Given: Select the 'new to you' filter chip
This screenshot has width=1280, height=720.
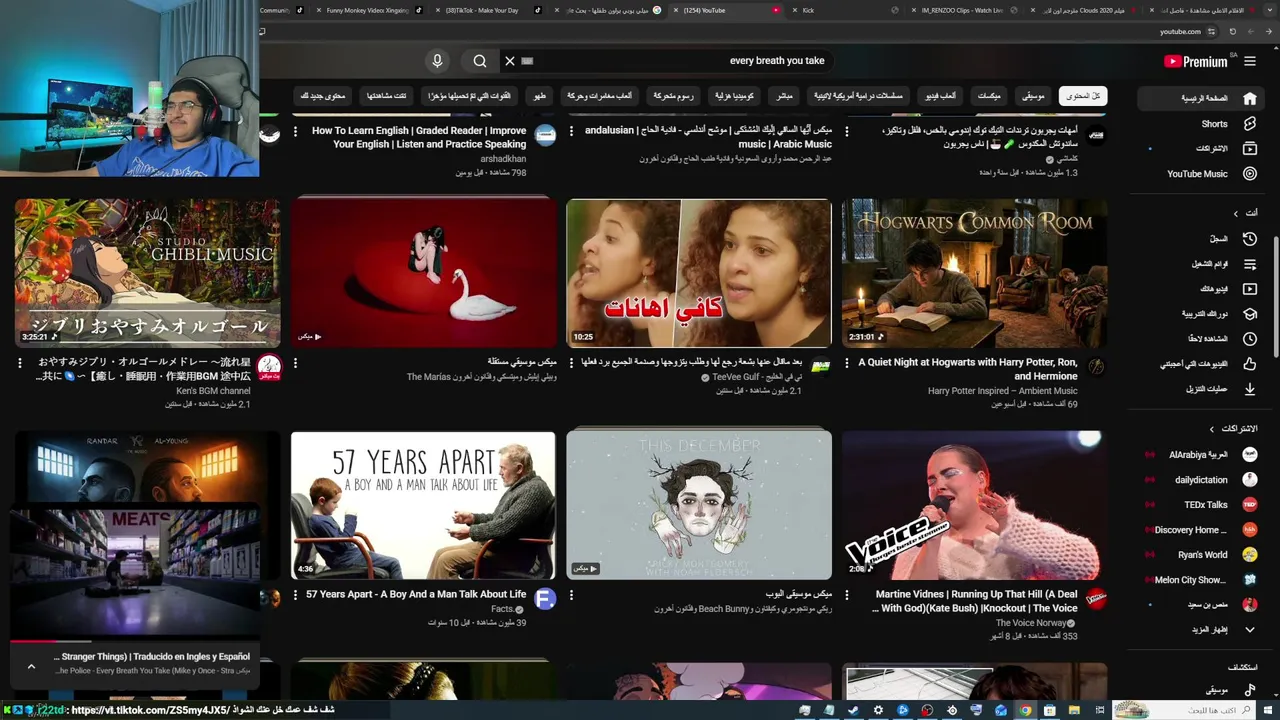Looking at the screenshot, I should point(323,96).
